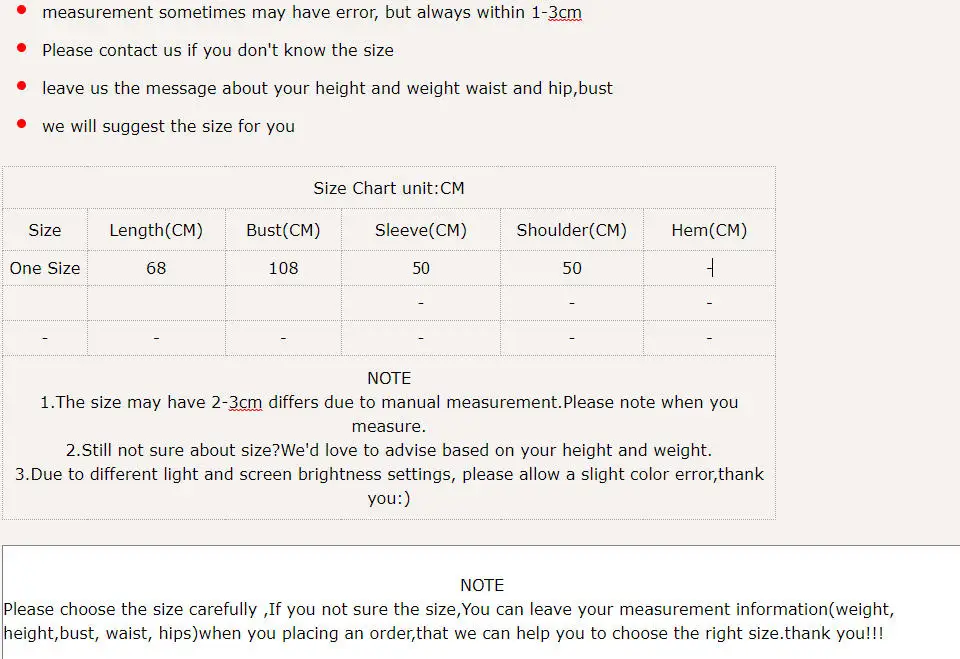Select the "Length(CM)" column header
The height and width of the screenshot is (659, 960).
click(156, 230)
